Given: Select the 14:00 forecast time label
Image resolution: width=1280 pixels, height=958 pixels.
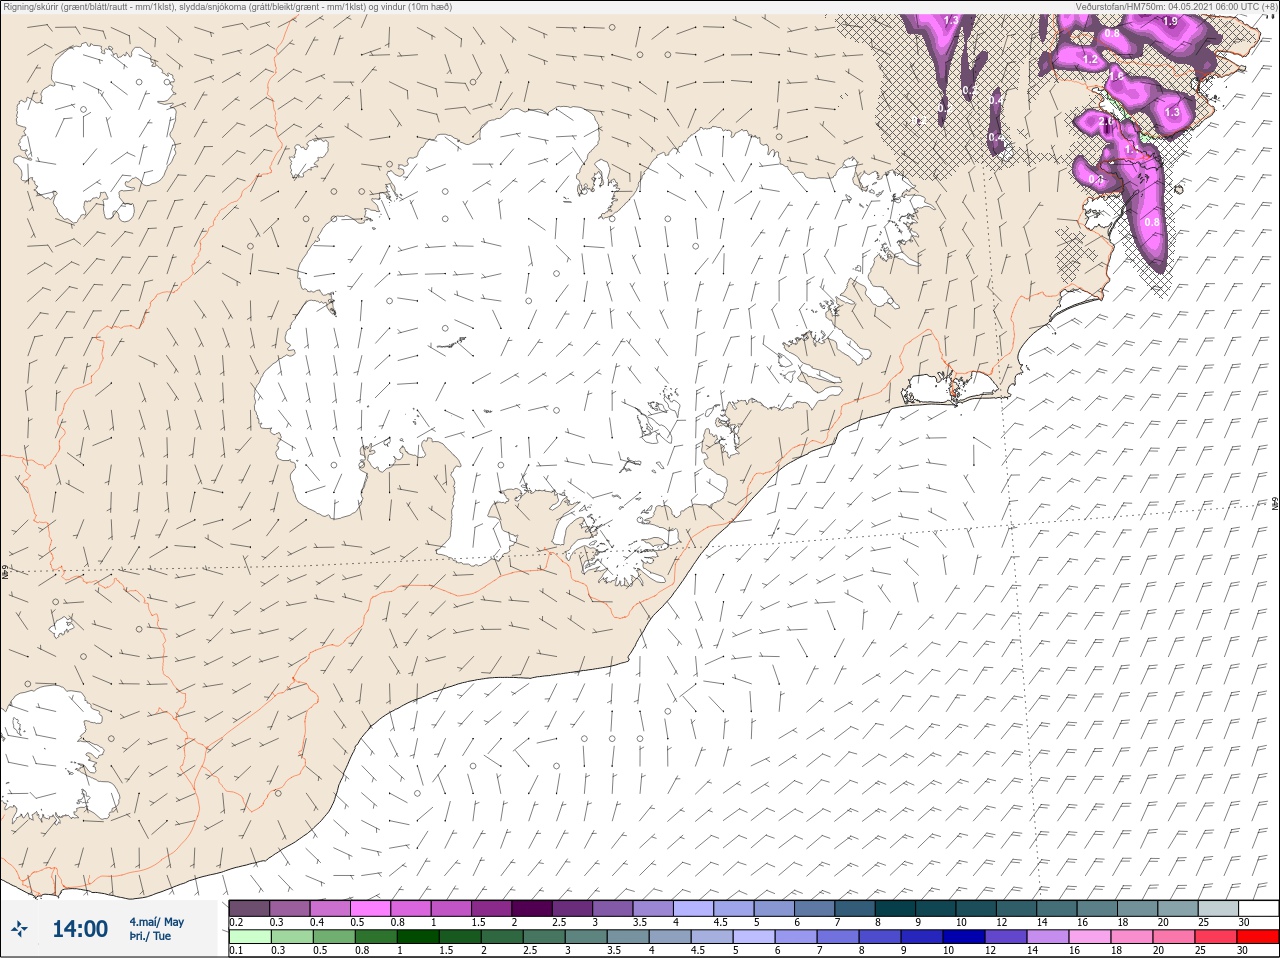Looking at the screenshot, I should (x=80, y=929).
